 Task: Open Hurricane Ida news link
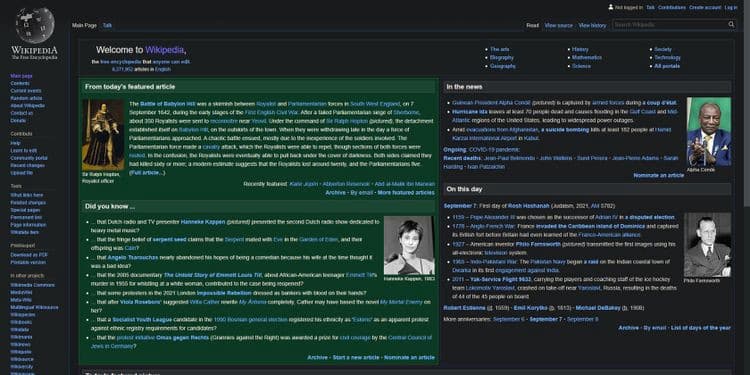pos(470,111)
